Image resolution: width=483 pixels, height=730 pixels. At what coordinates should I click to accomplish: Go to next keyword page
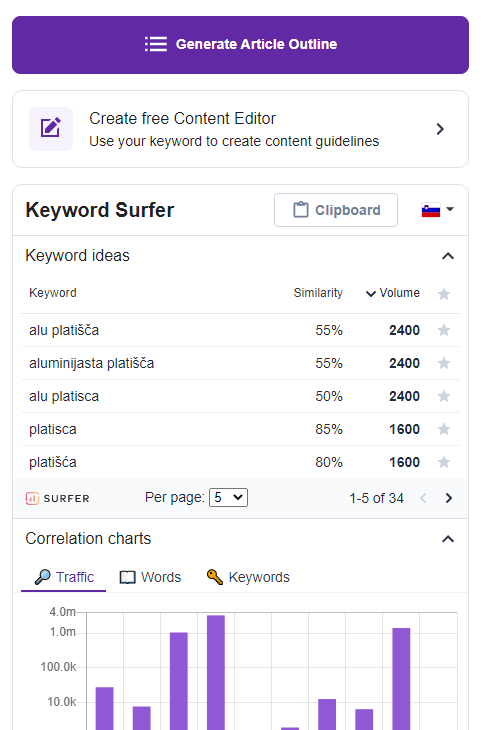(449, 498)
